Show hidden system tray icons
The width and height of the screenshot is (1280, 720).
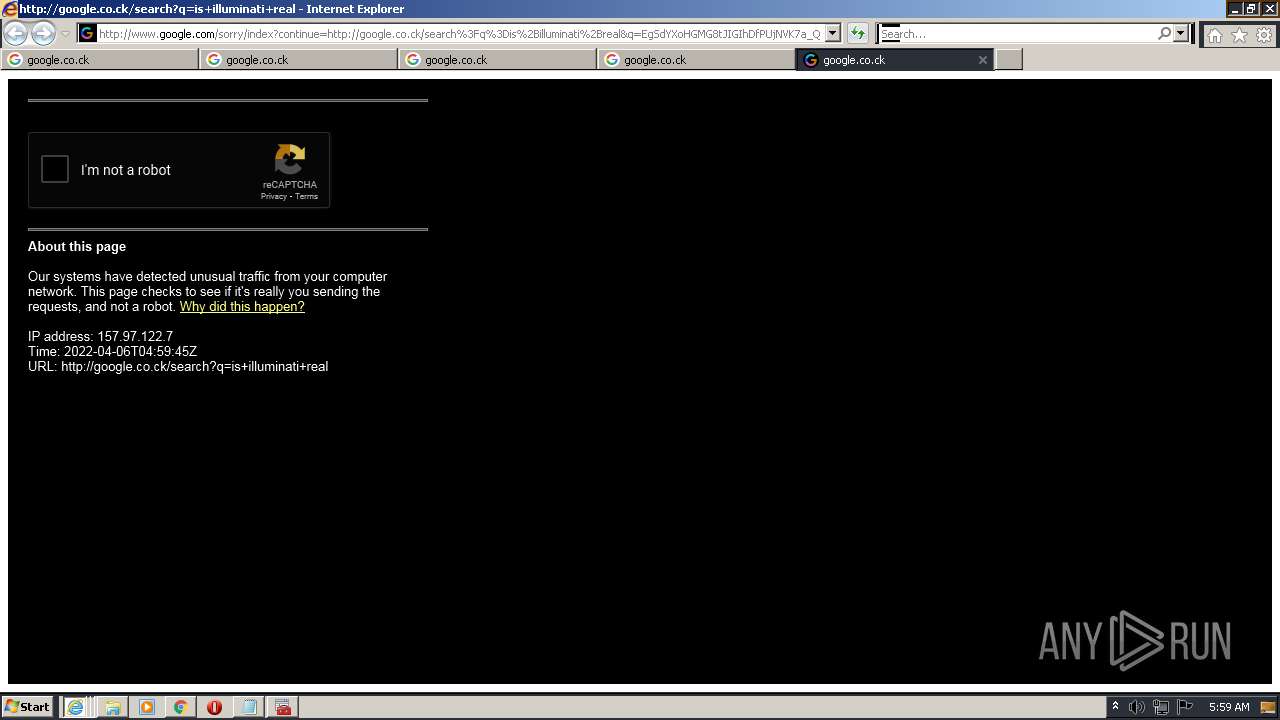(x=1115, y=707)
